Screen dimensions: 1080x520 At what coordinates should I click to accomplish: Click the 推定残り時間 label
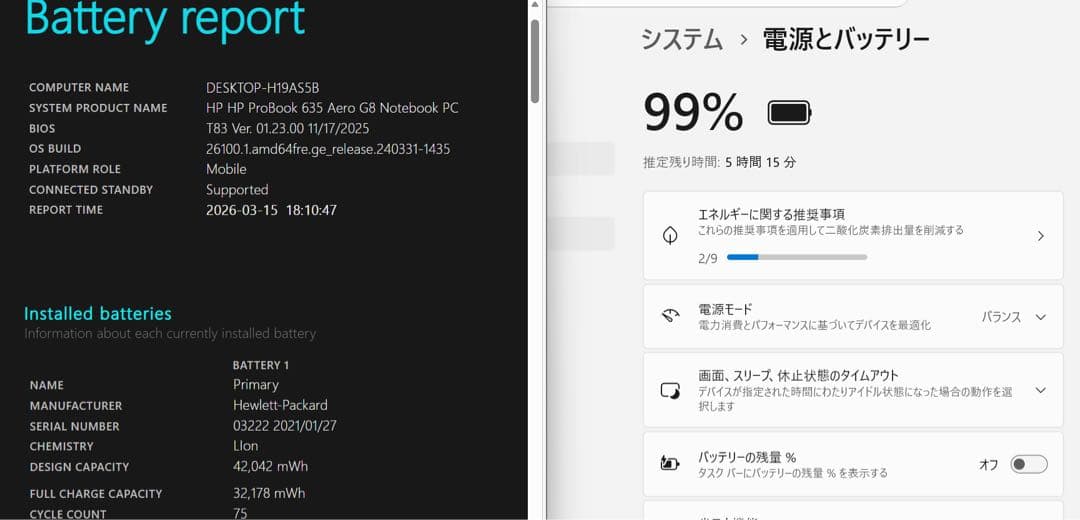681,163
